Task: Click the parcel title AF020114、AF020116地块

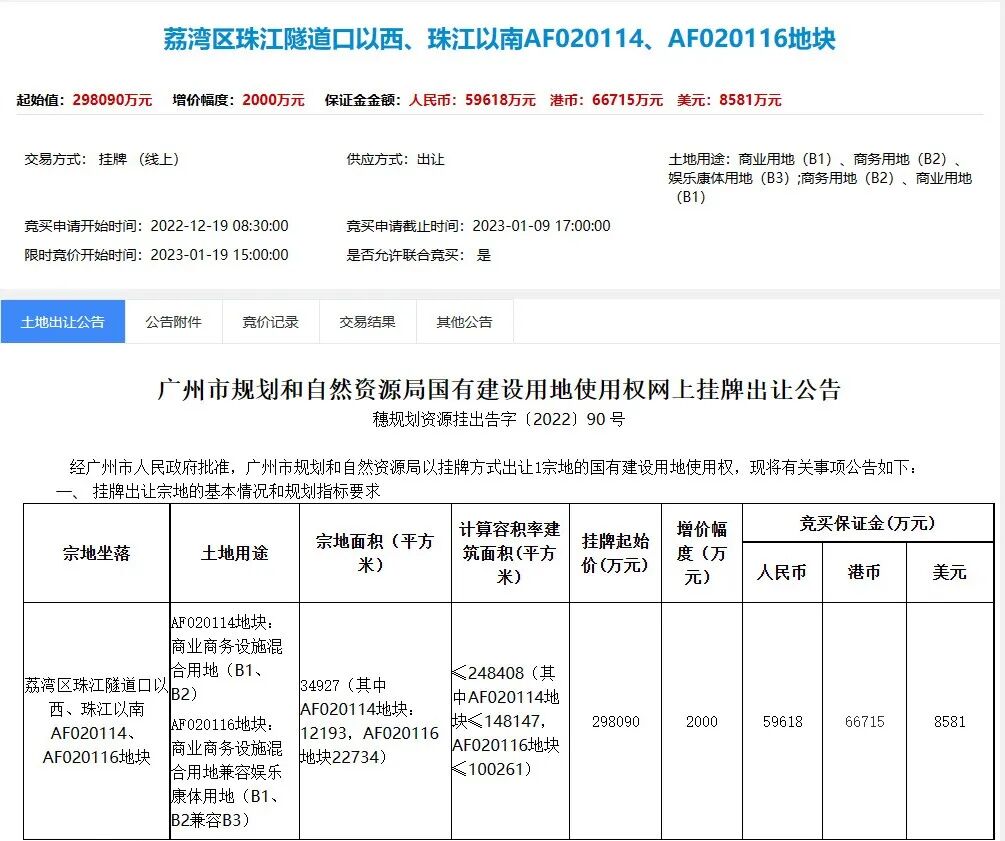Action: pos(500,38)
